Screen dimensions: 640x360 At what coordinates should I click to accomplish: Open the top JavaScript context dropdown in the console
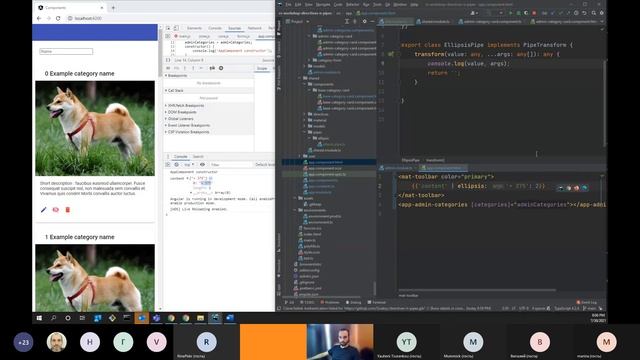189,164
